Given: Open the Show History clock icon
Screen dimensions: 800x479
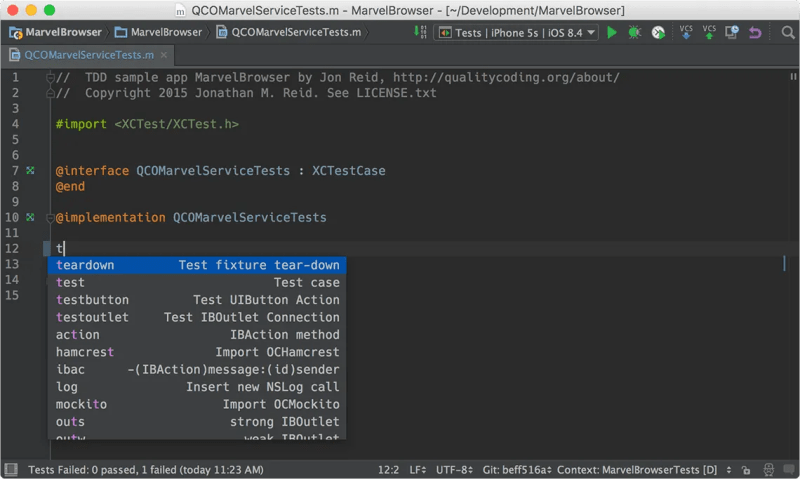Looking at the screenshot, I should tap(732, 32).
